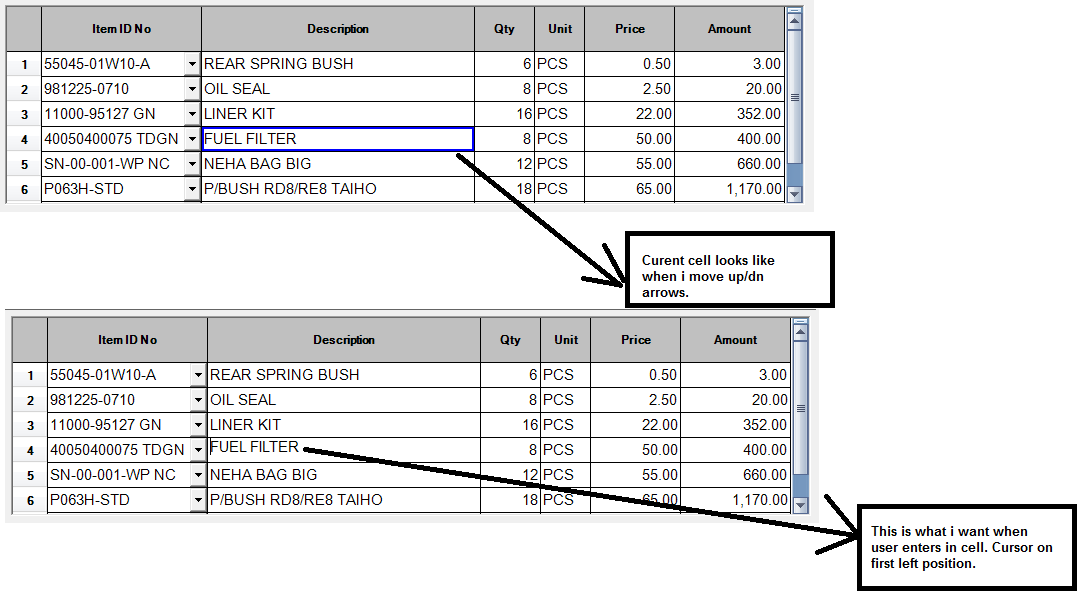Click the upper grid scrollbar thumb
Screen dimensions: 1084x601
point(794,97)
